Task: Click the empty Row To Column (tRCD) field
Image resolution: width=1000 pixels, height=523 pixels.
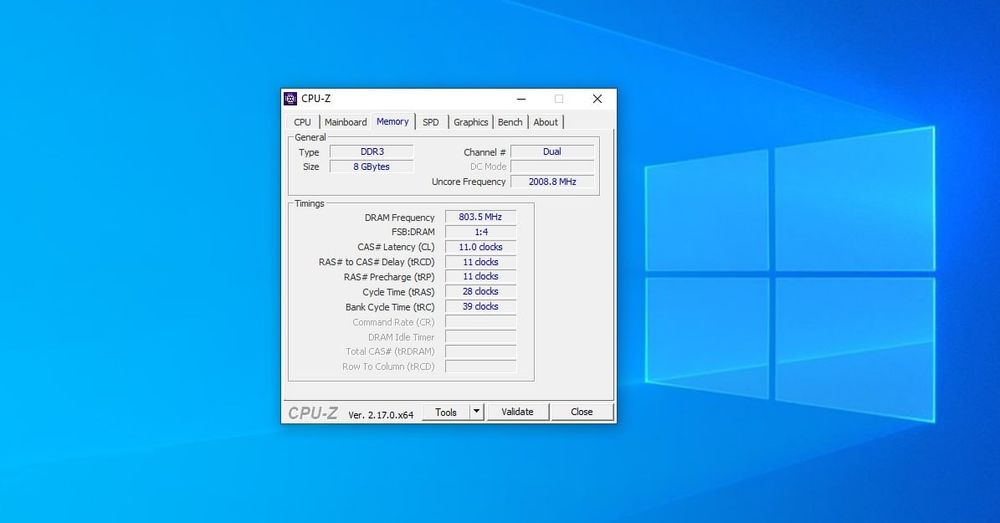Action: tap(480, 367)
